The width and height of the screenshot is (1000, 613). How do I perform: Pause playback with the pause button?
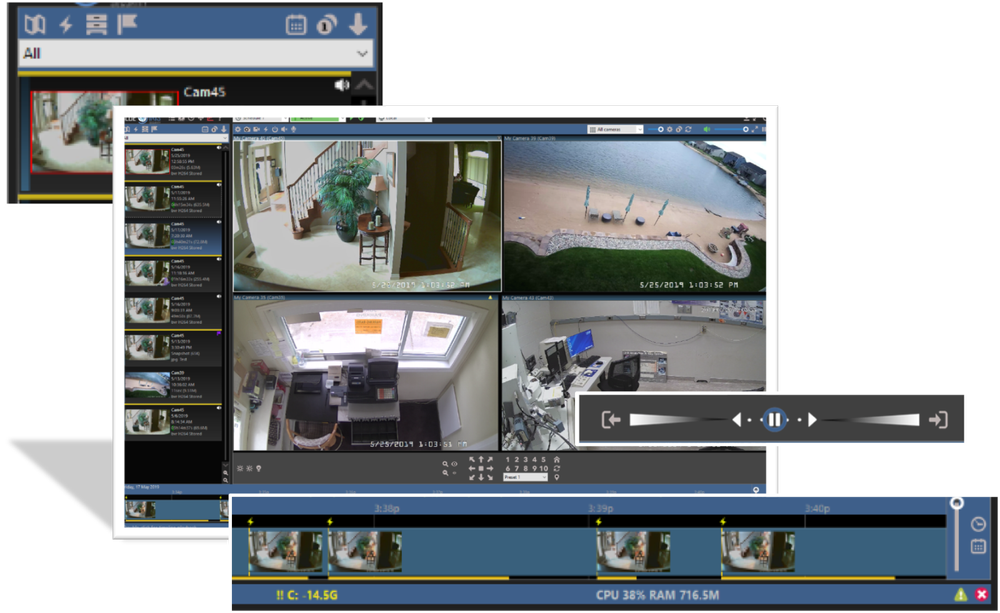coord(774,418)
